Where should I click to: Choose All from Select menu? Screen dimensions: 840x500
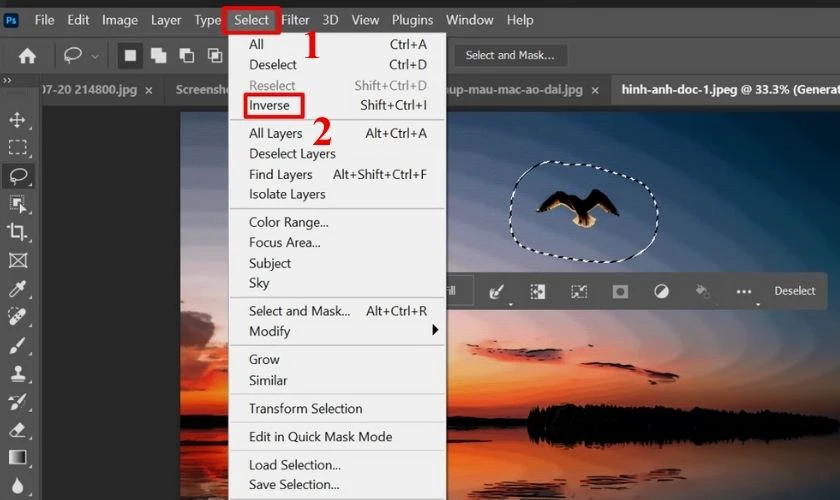coord(338,44)
